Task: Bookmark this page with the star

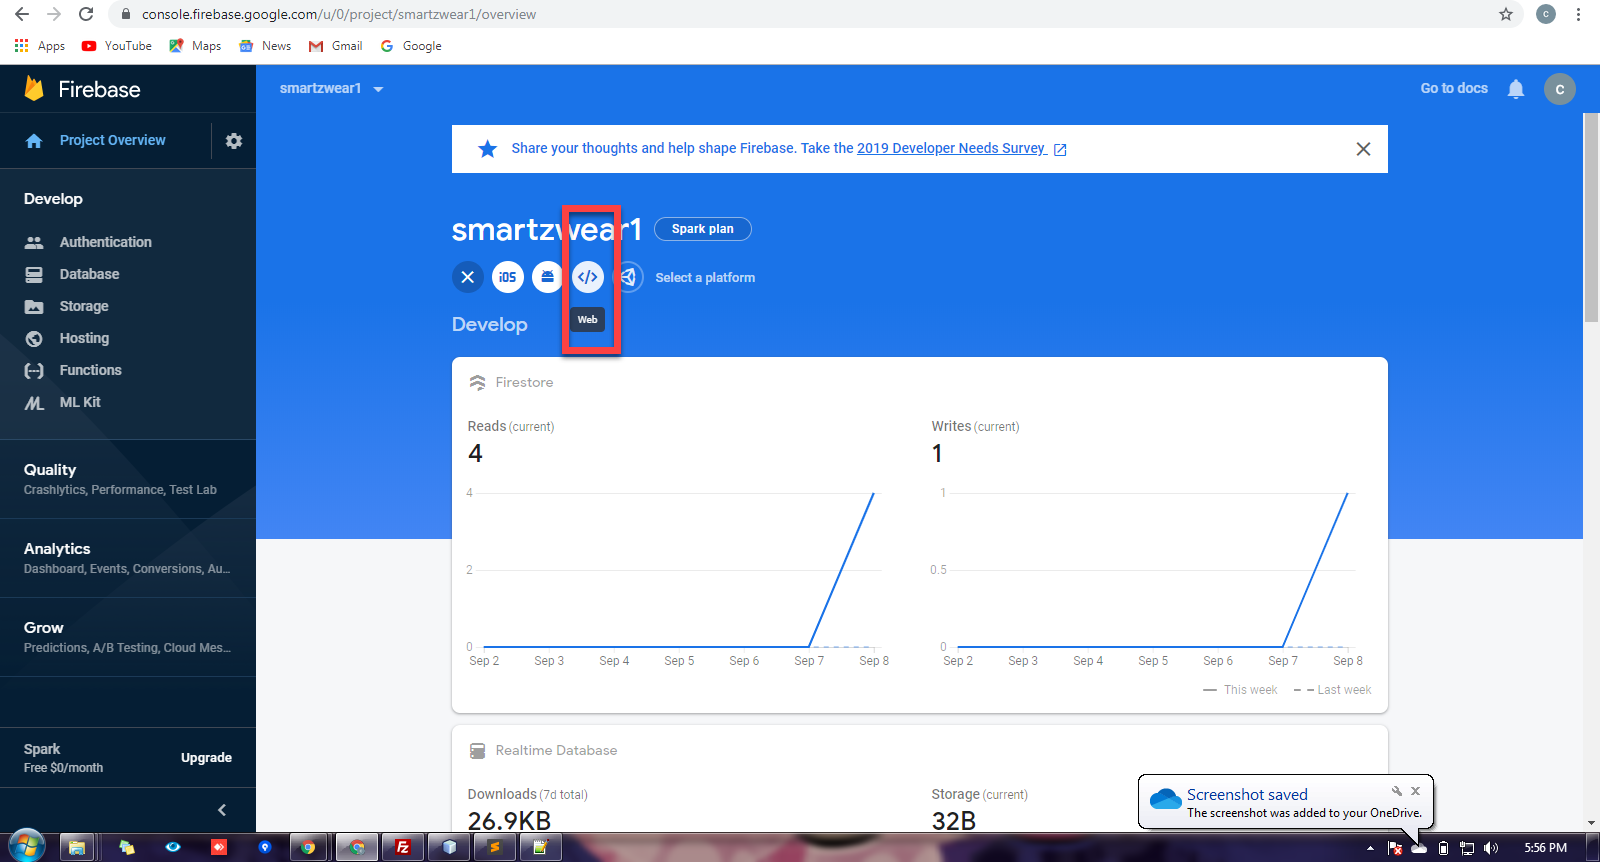Action: (x=1506, y=14)
